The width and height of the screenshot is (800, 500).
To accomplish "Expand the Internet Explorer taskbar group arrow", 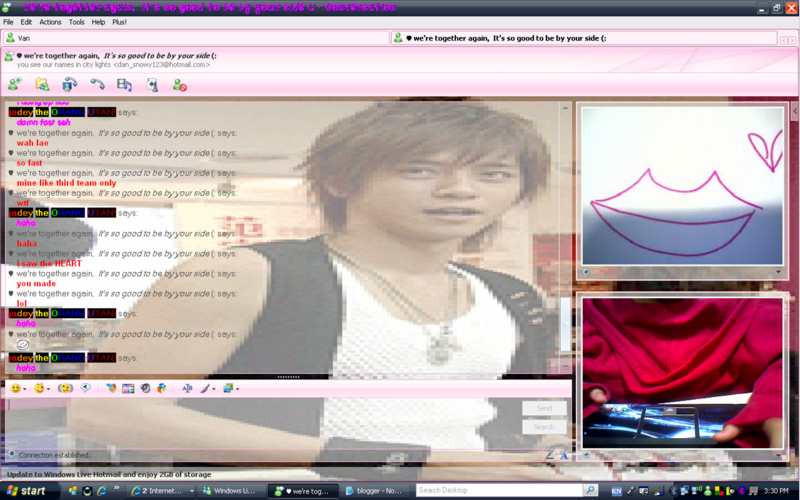I will (x=191, y=491).
